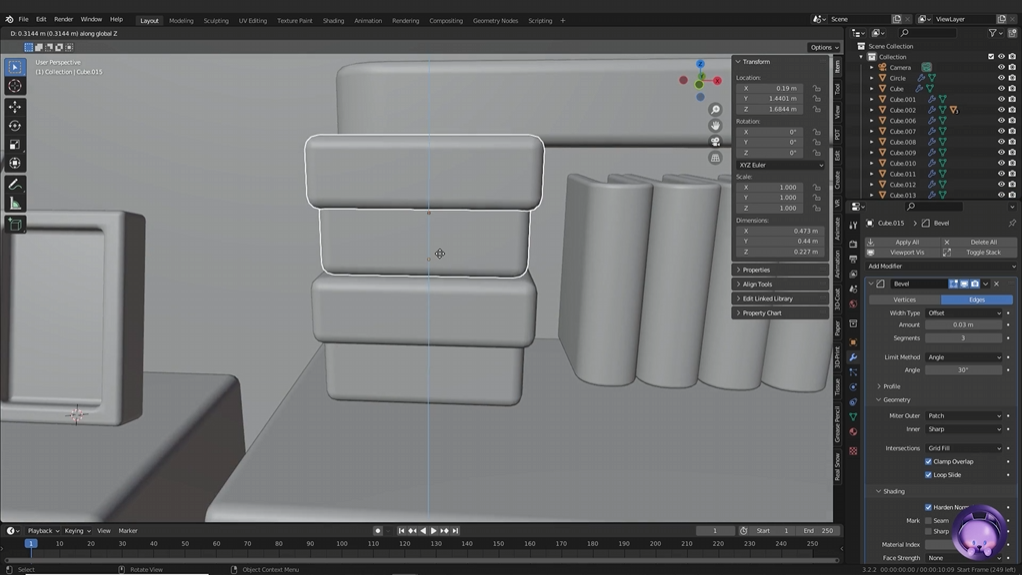
Task: Open the Limit Method Angle dropdown
Action: coord(963,357)
